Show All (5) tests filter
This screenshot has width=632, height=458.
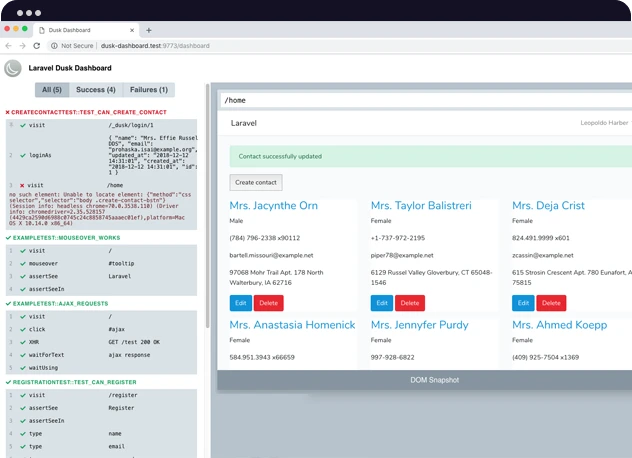[x=51, y=90]
